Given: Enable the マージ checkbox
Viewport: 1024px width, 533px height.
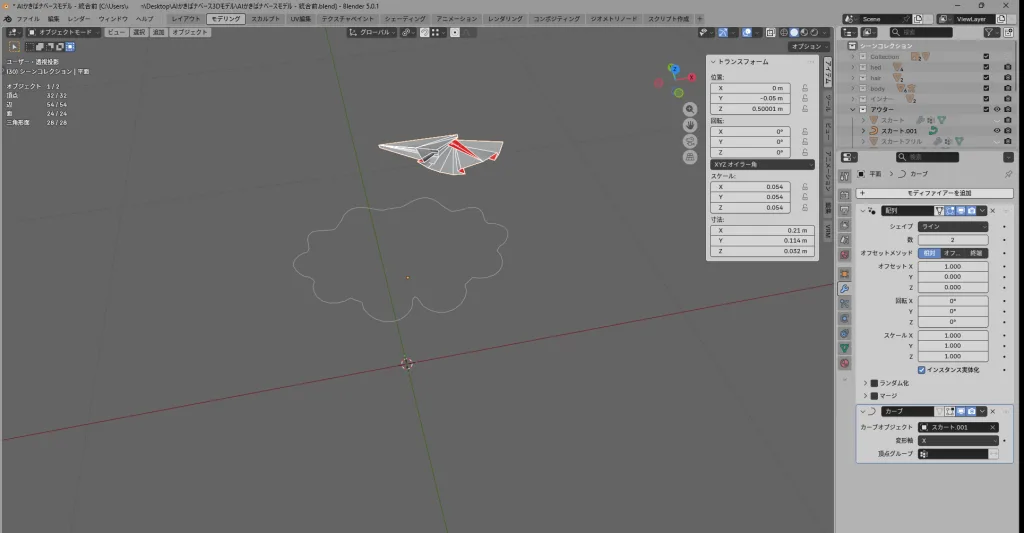Looking at the screenshot, I should [x=874, y=396].
